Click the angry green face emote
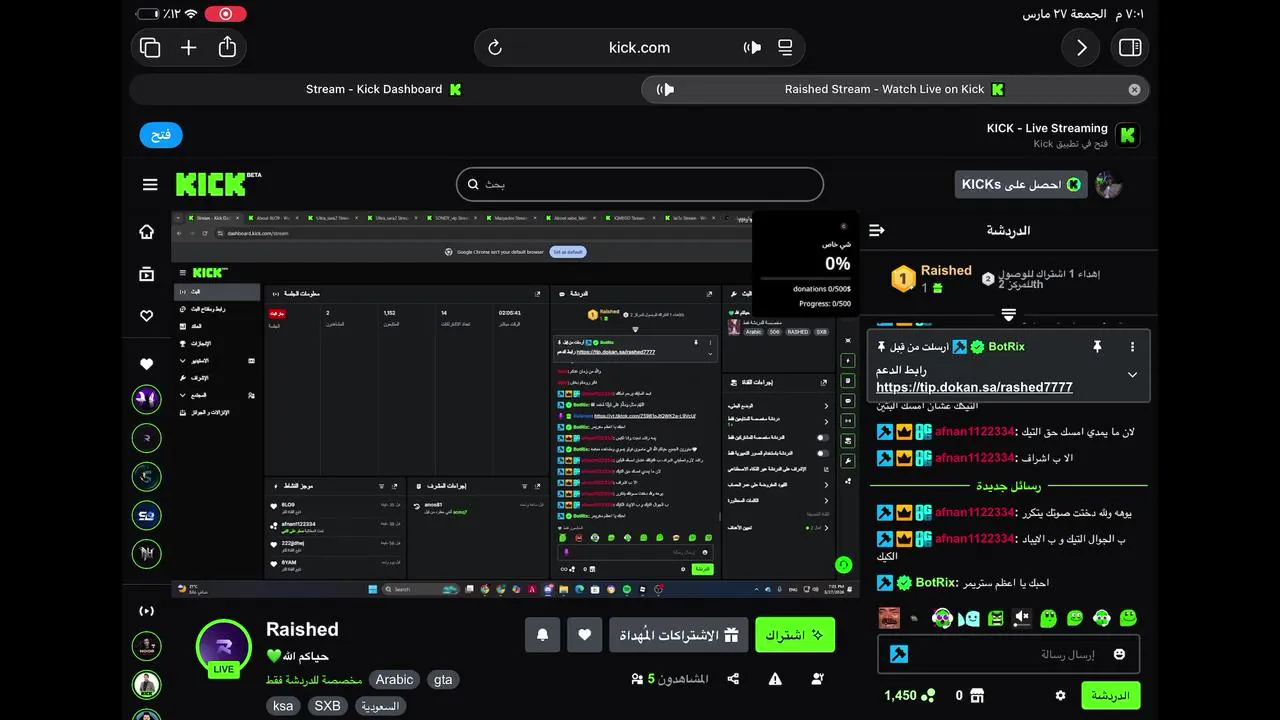 pyautogui.click(x=995, y=618)
